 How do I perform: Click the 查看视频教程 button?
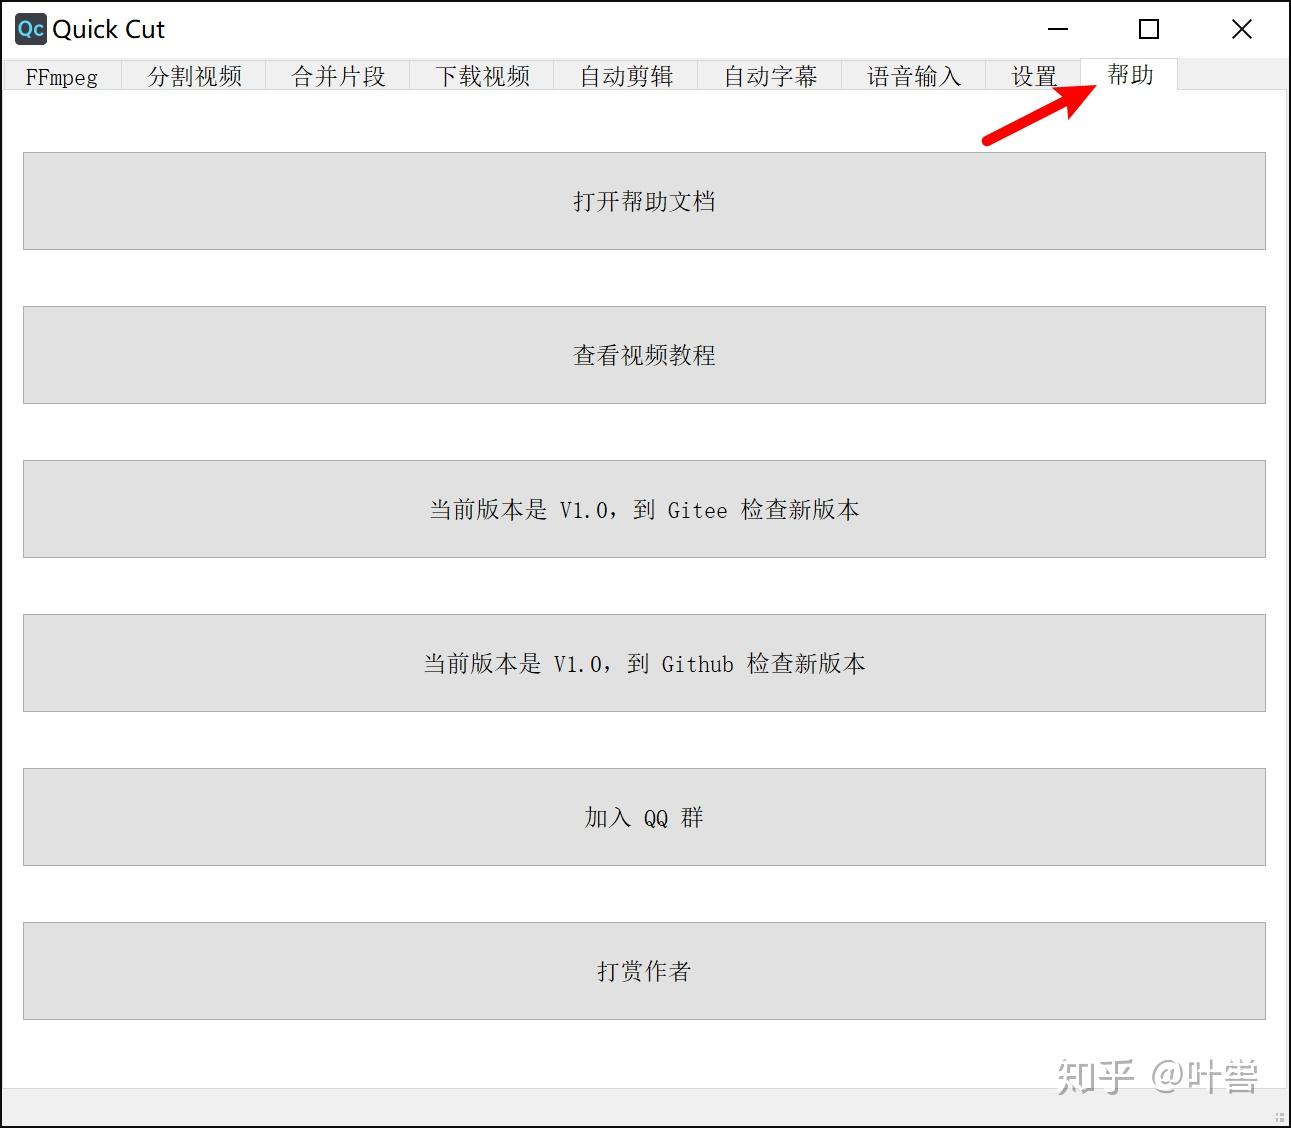(644, 355)
